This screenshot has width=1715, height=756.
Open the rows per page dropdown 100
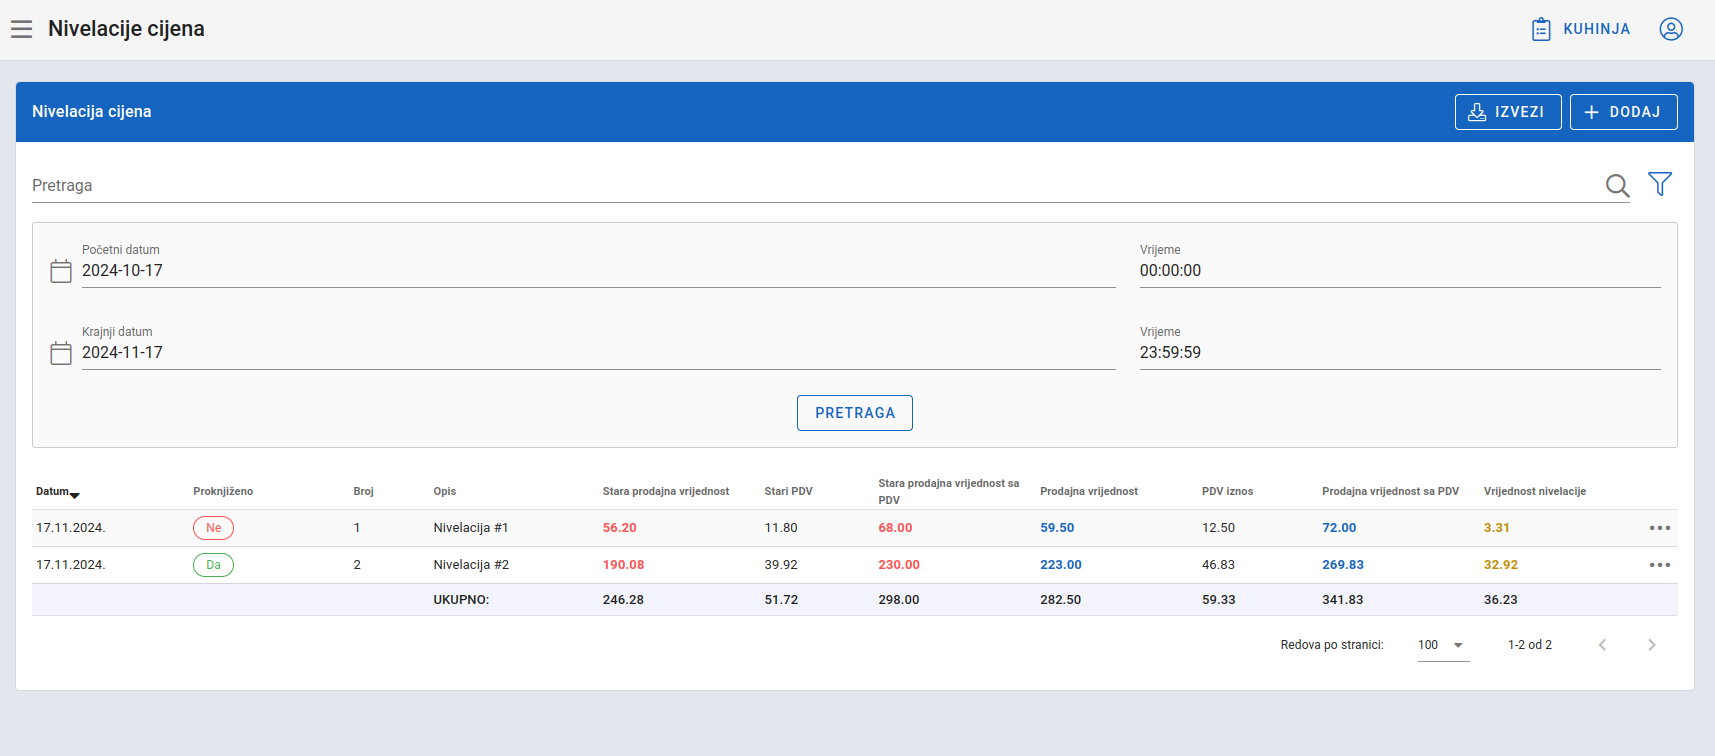[x=1443, y=645]
